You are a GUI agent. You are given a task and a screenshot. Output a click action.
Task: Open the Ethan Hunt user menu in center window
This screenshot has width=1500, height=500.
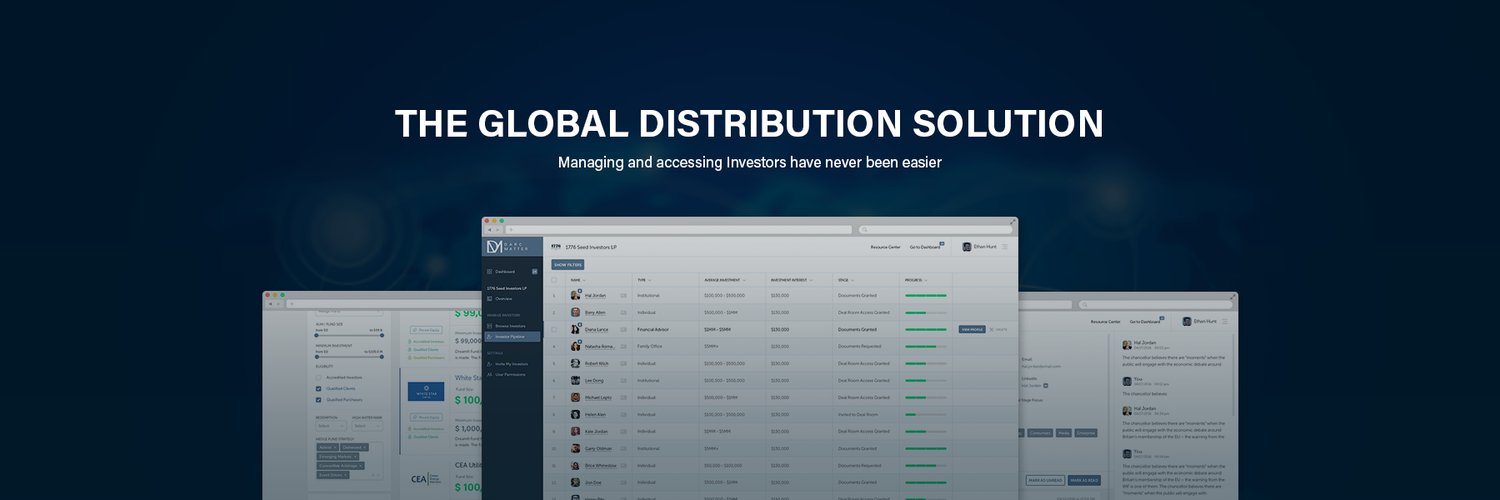point(979,246)
